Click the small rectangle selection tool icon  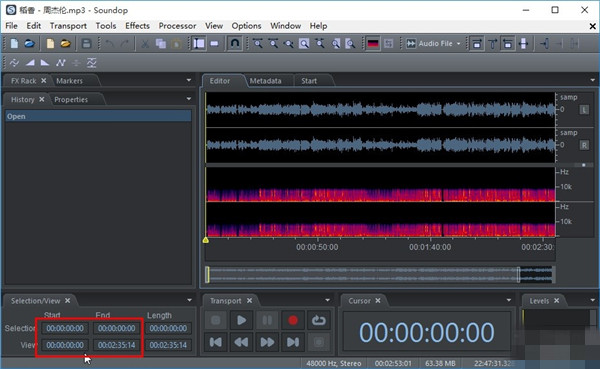point(215,44)
